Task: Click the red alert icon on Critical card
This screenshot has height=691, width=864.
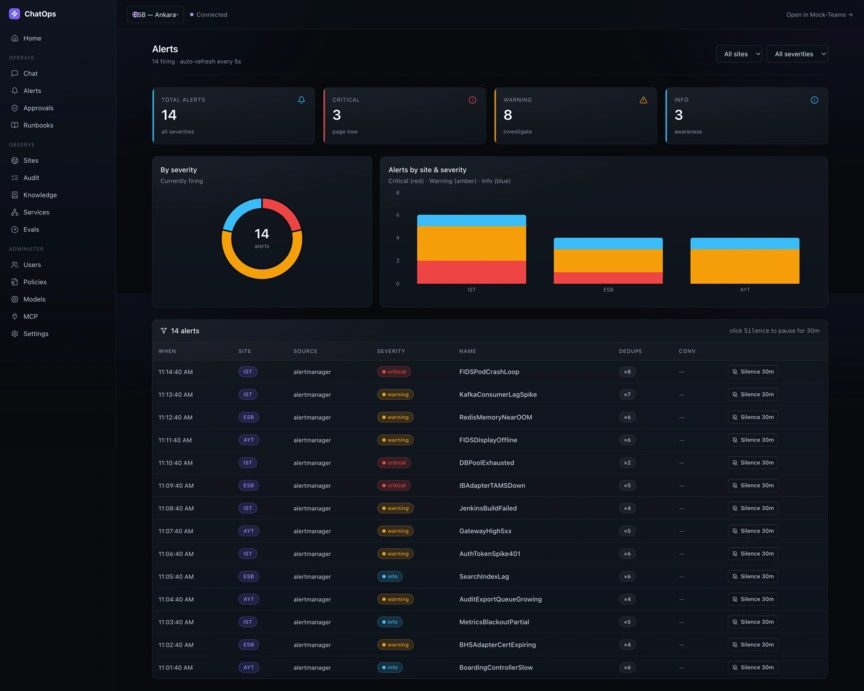Action: 472,100
